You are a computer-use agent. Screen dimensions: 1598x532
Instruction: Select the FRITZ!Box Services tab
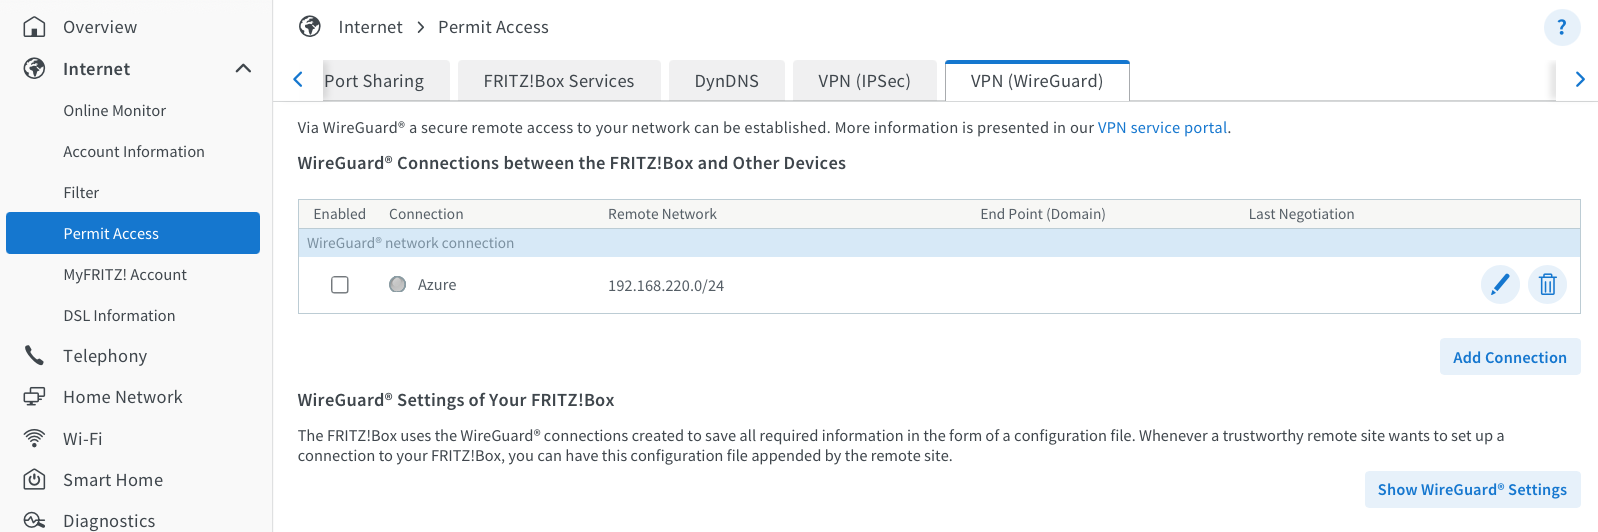click(x=558, y=81)
